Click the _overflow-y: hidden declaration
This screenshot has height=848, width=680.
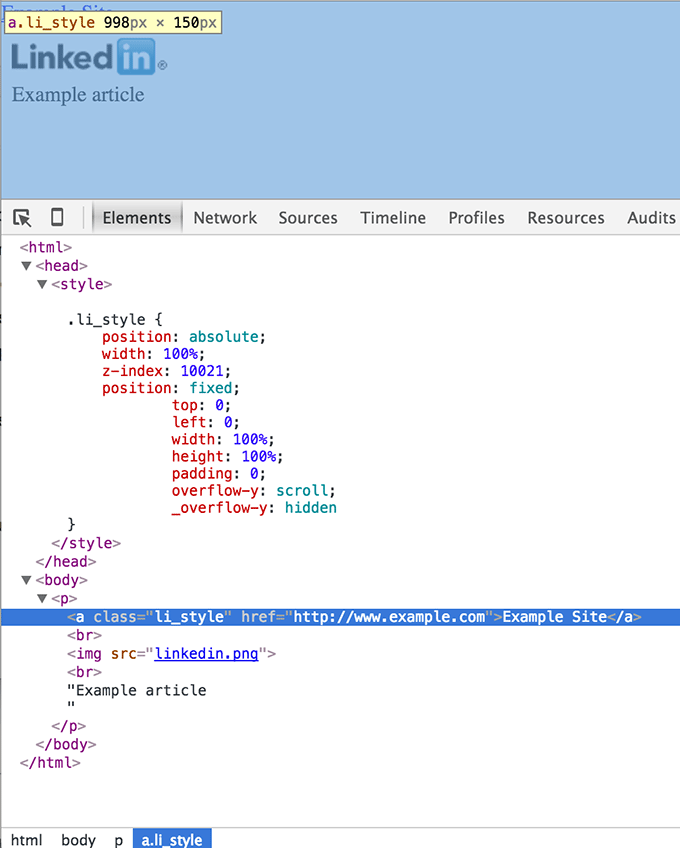(254, 508)
